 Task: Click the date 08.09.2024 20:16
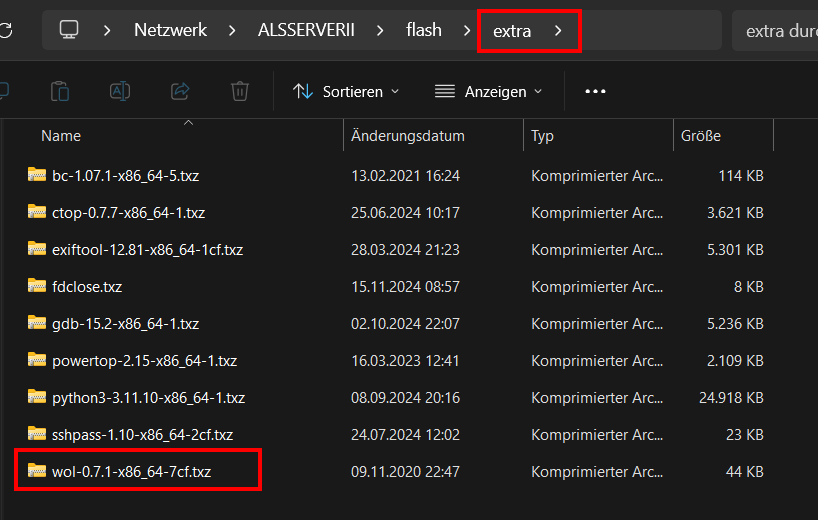tap(405, 398)
